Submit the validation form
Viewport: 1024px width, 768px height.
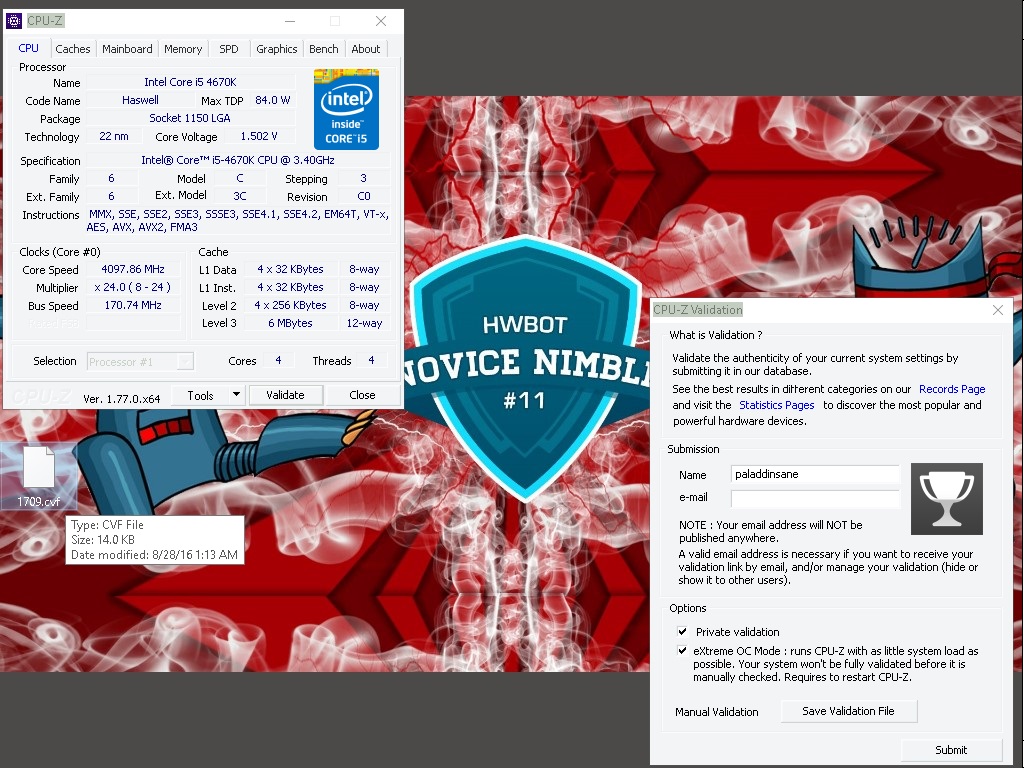point(951,750)
